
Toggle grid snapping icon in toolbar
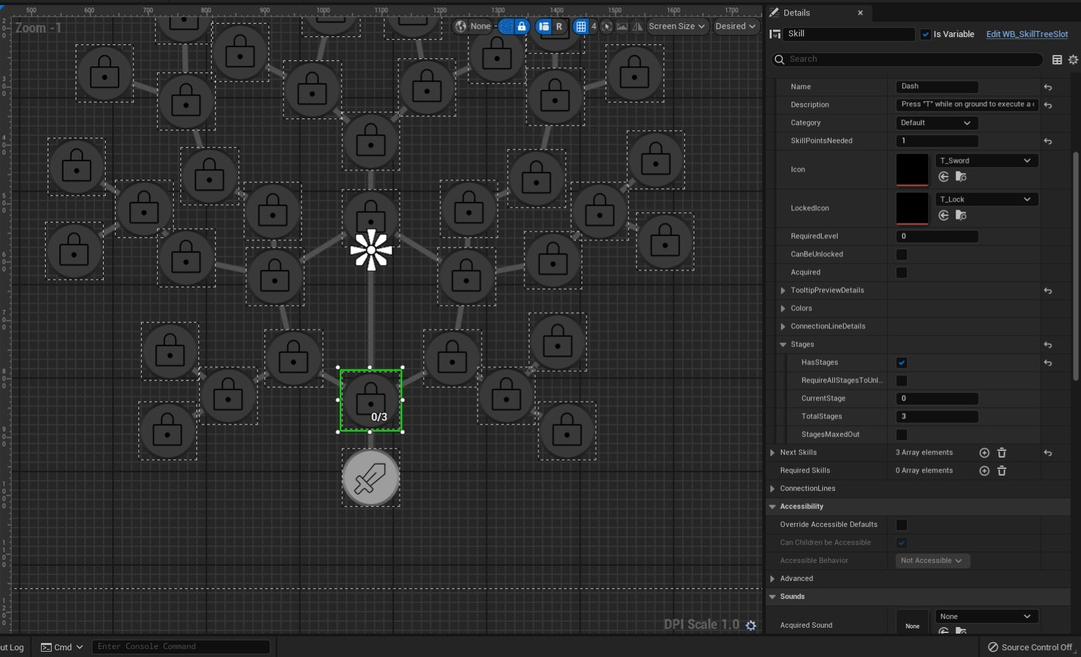[x=581, y=26]
